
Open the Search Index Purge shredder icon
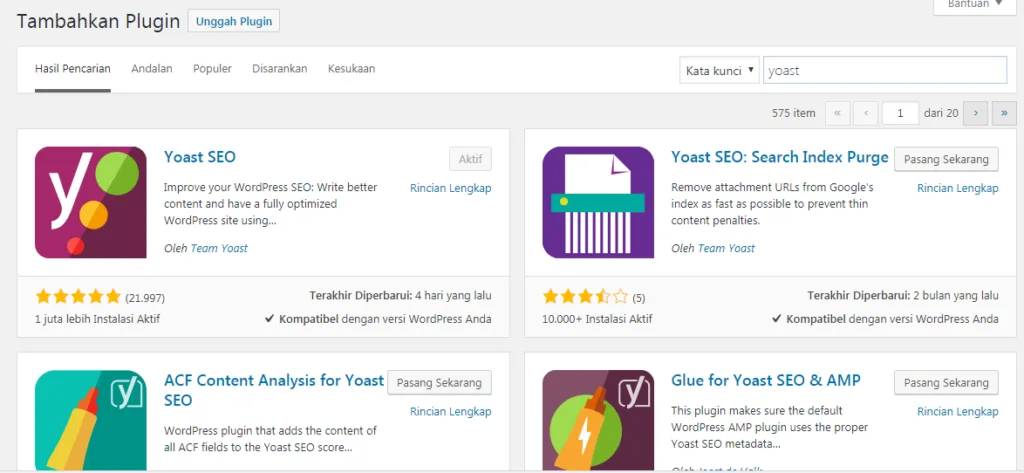598,203
